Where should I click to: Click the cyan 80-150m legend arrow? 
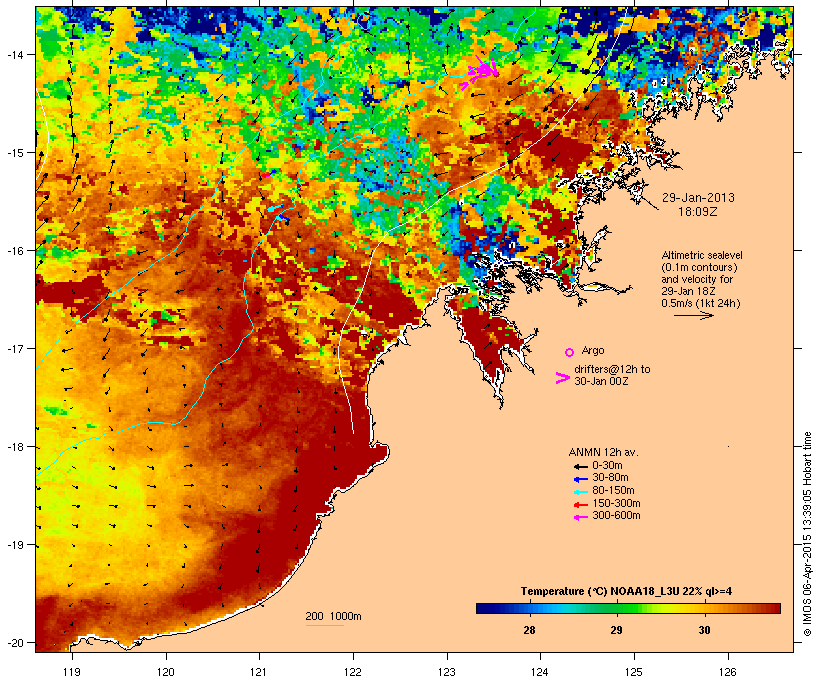tap(580, 492)
